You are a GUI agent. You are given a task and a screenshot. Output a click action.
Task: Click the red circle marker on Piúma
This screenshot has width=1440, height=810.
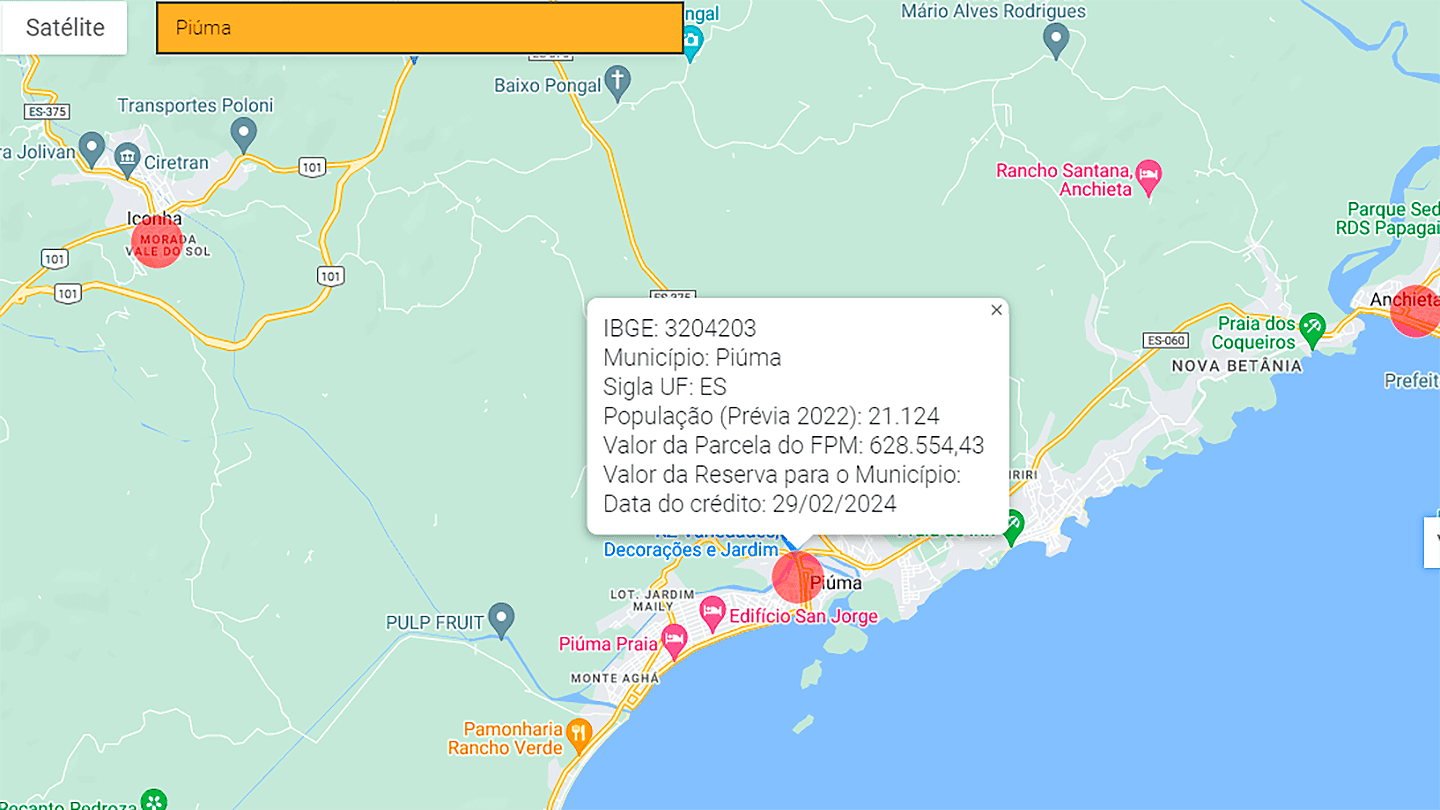pyautogui.click(x=798, y=577)
